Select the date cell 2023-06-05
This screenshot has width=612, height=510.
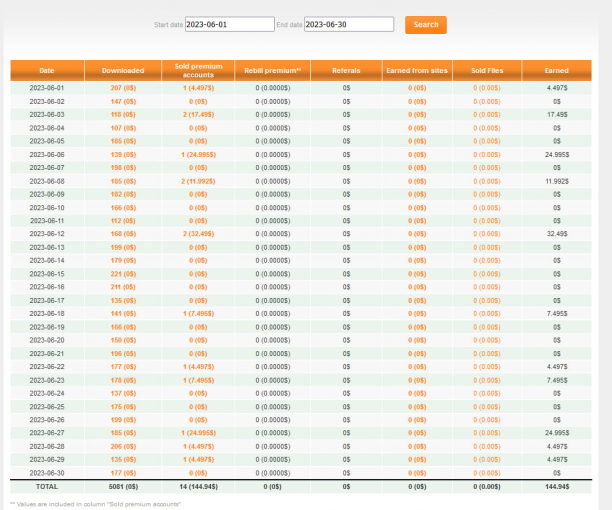coord(47,141)
